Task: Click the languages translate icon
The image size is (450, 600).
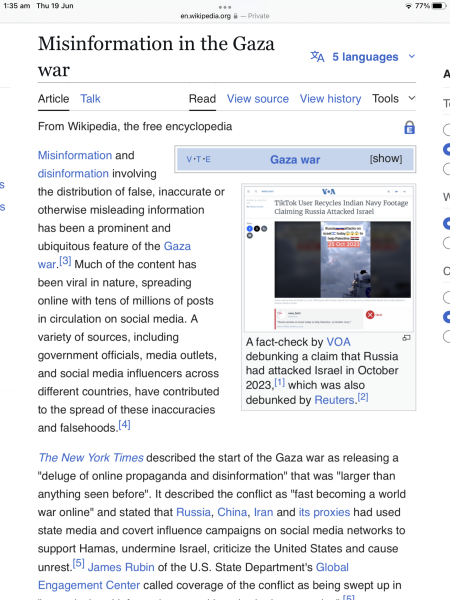Action: [317, 57]
